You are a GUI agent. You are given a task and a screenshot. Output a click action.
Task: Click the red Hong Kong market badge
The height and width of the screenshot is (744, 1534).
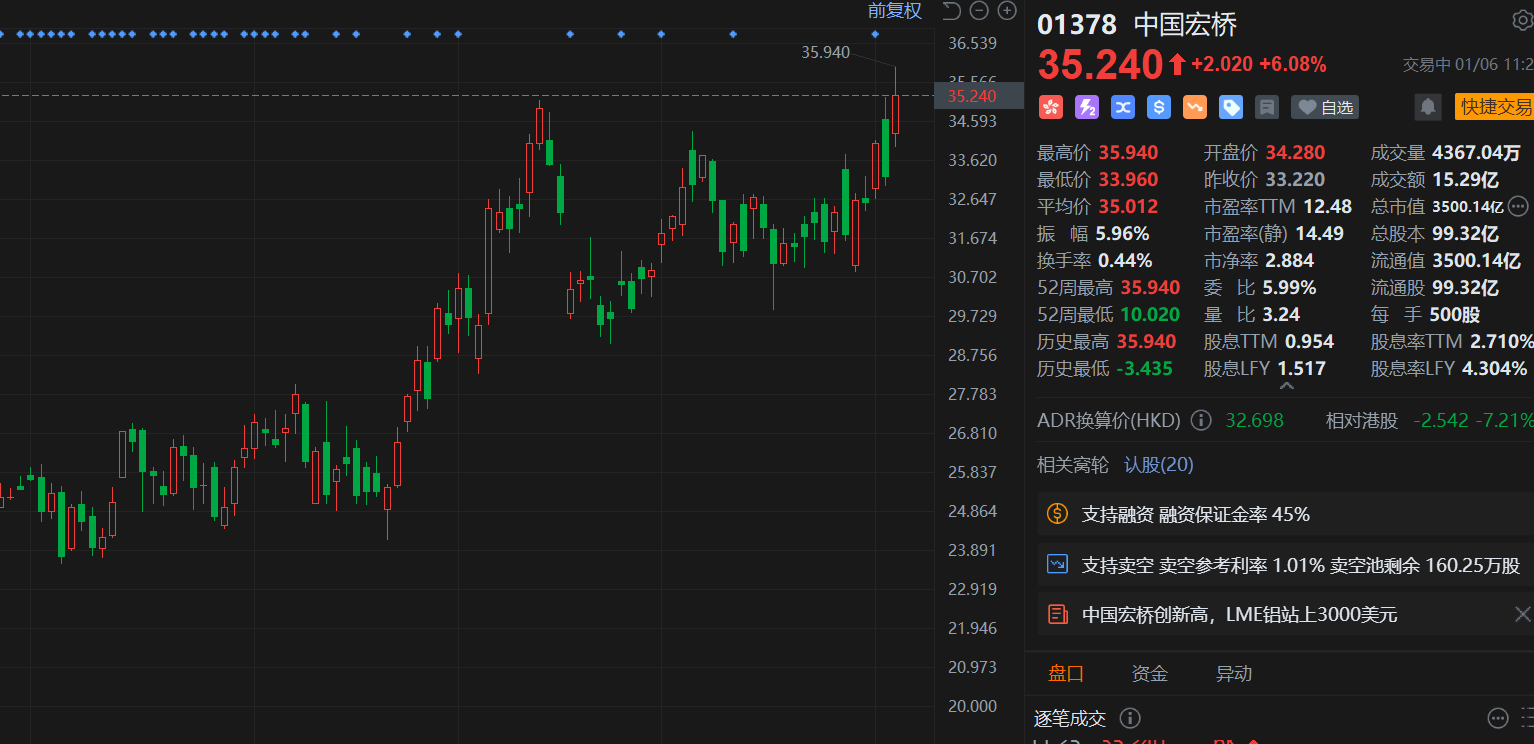1050,107
